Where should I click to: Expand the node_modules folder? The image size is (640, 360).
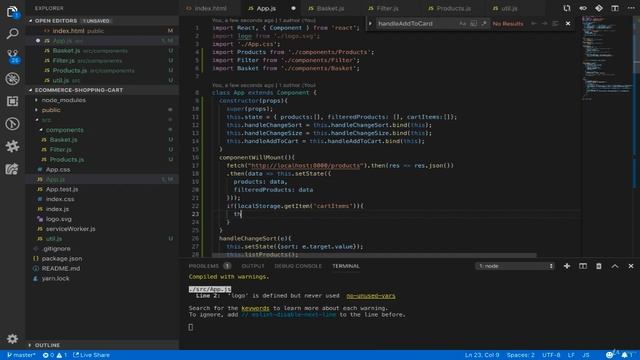(x=63, y=100)
